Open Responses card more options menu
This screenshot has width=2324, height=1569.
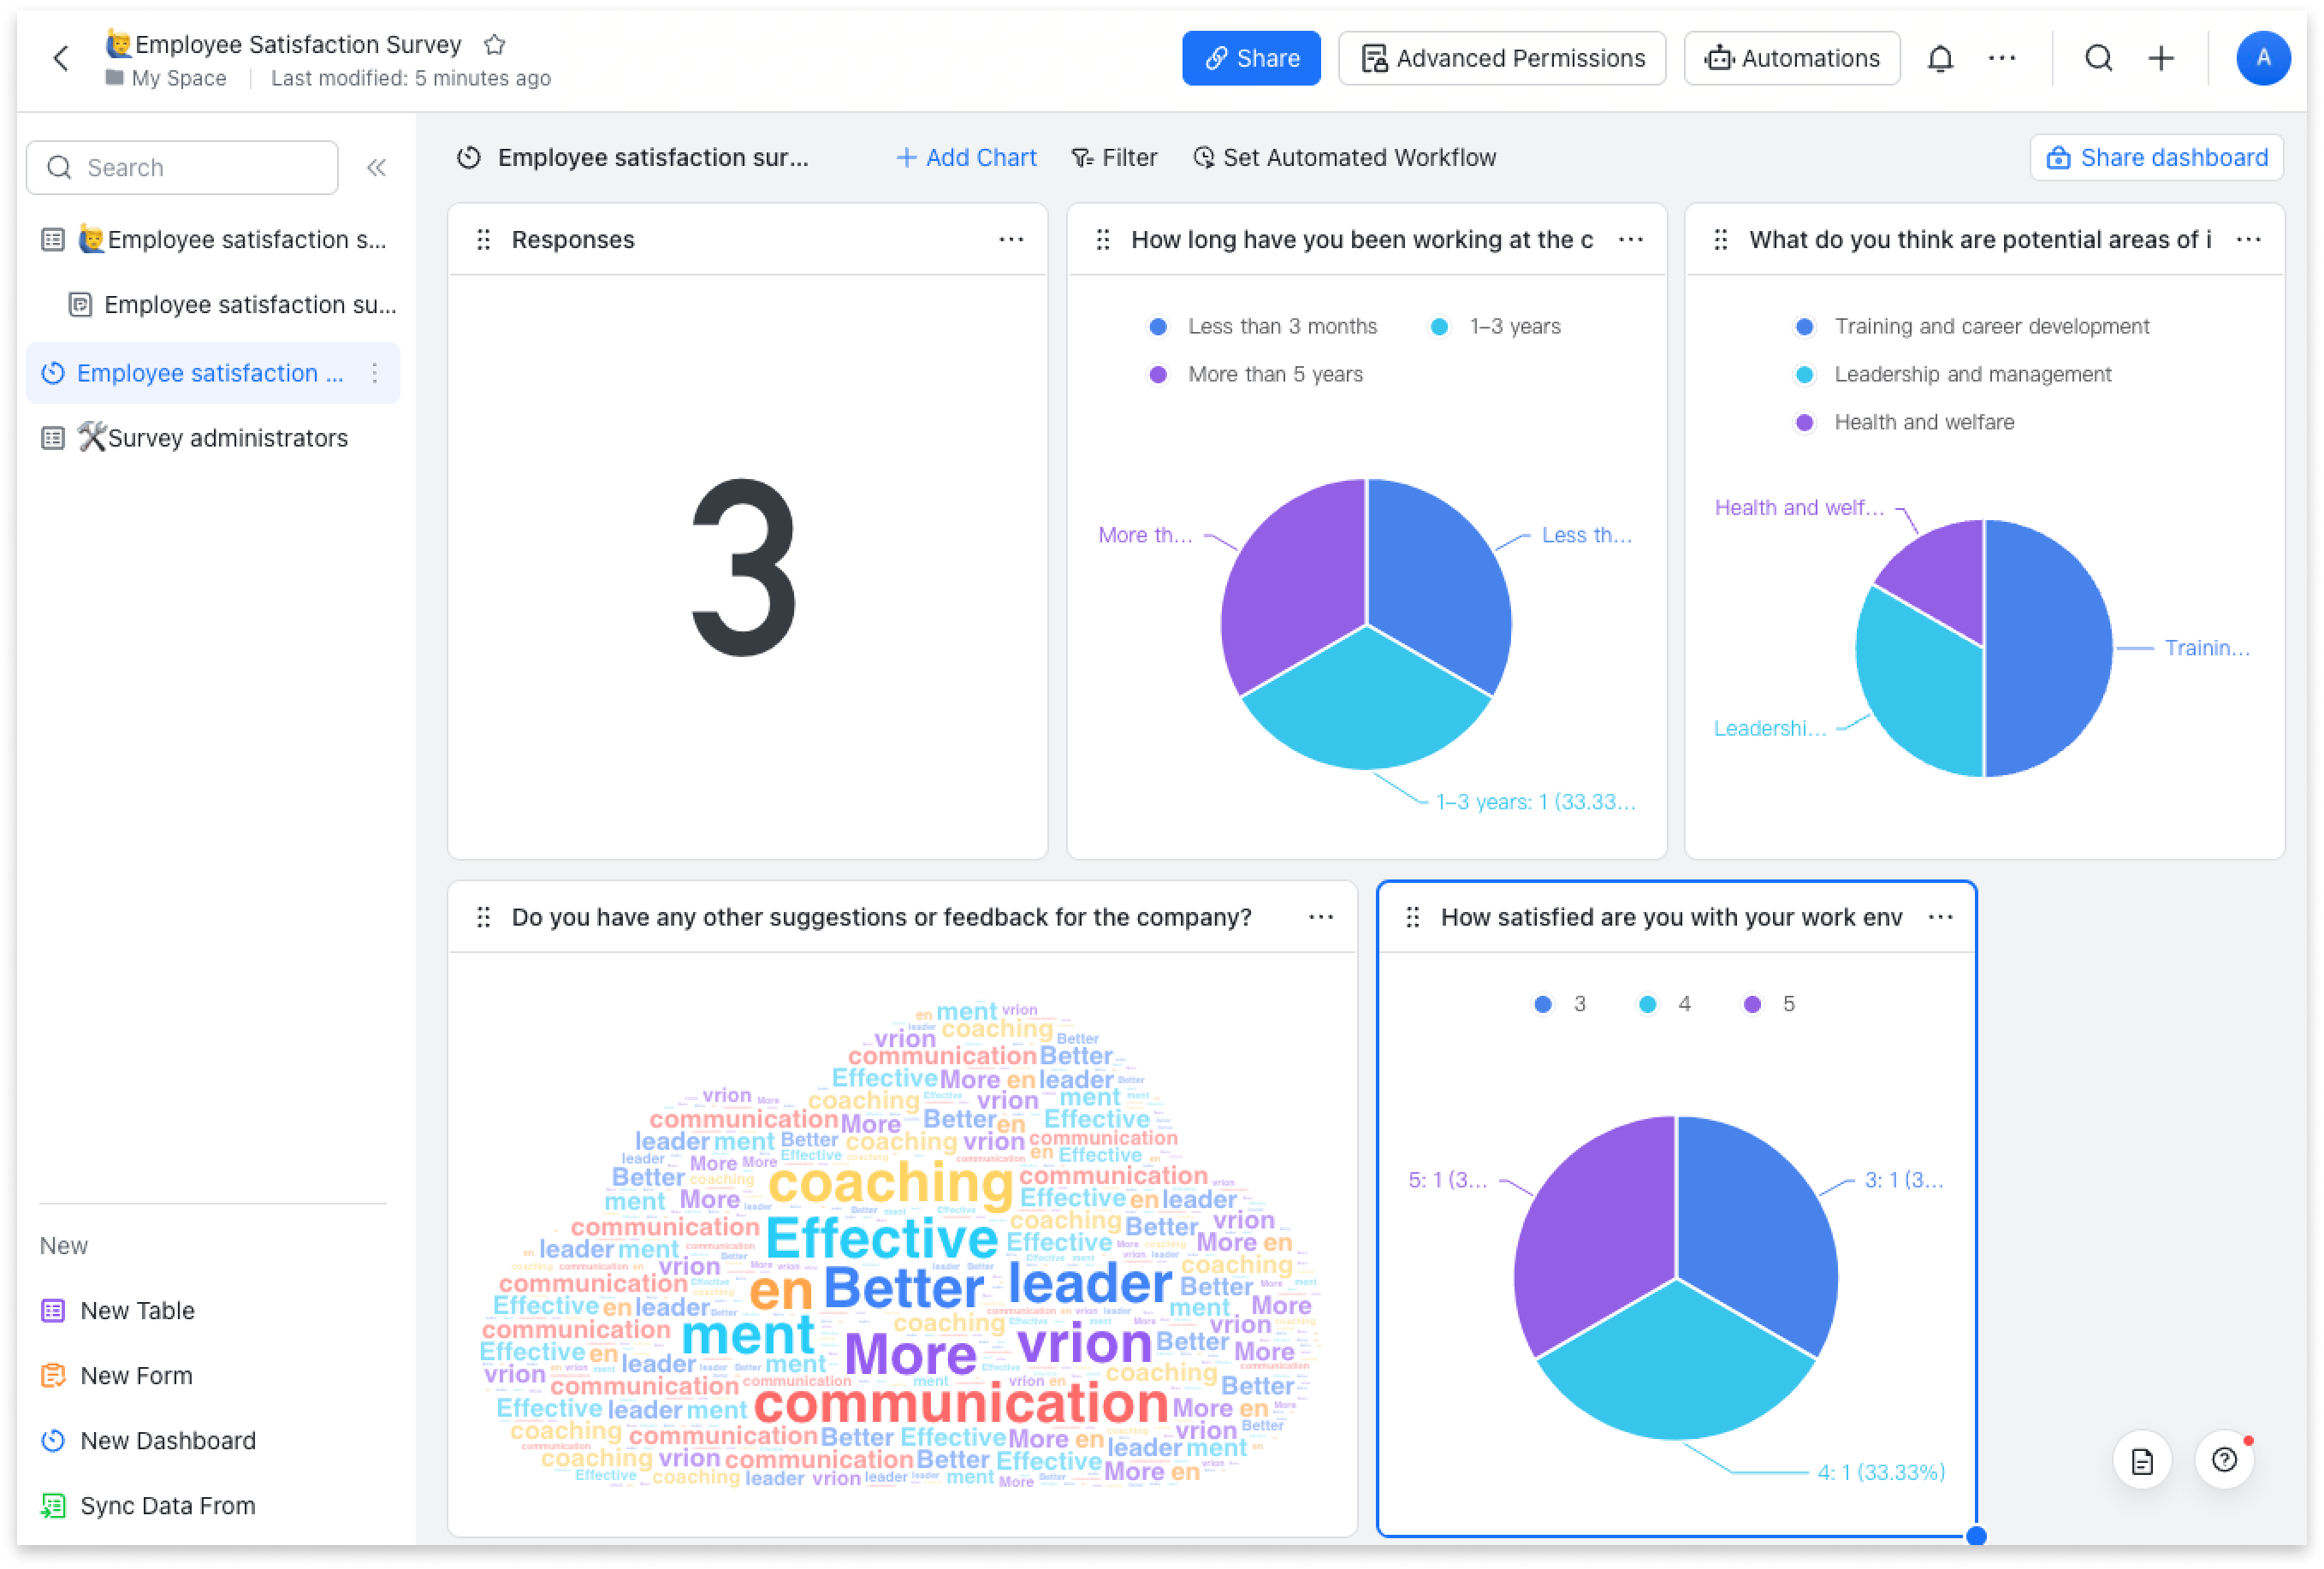coord(1011,239)
